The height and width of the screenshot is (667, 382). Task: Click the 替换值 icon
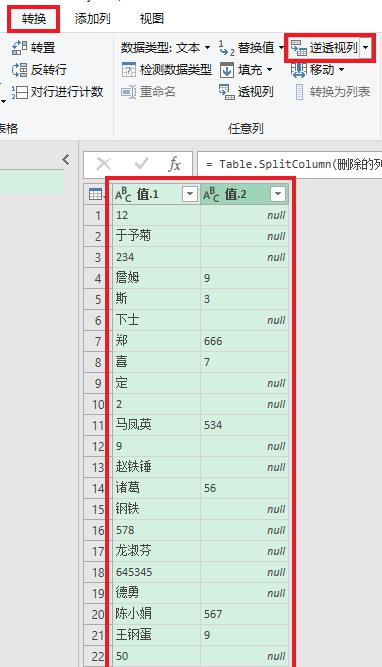click(x=227, y=48)
